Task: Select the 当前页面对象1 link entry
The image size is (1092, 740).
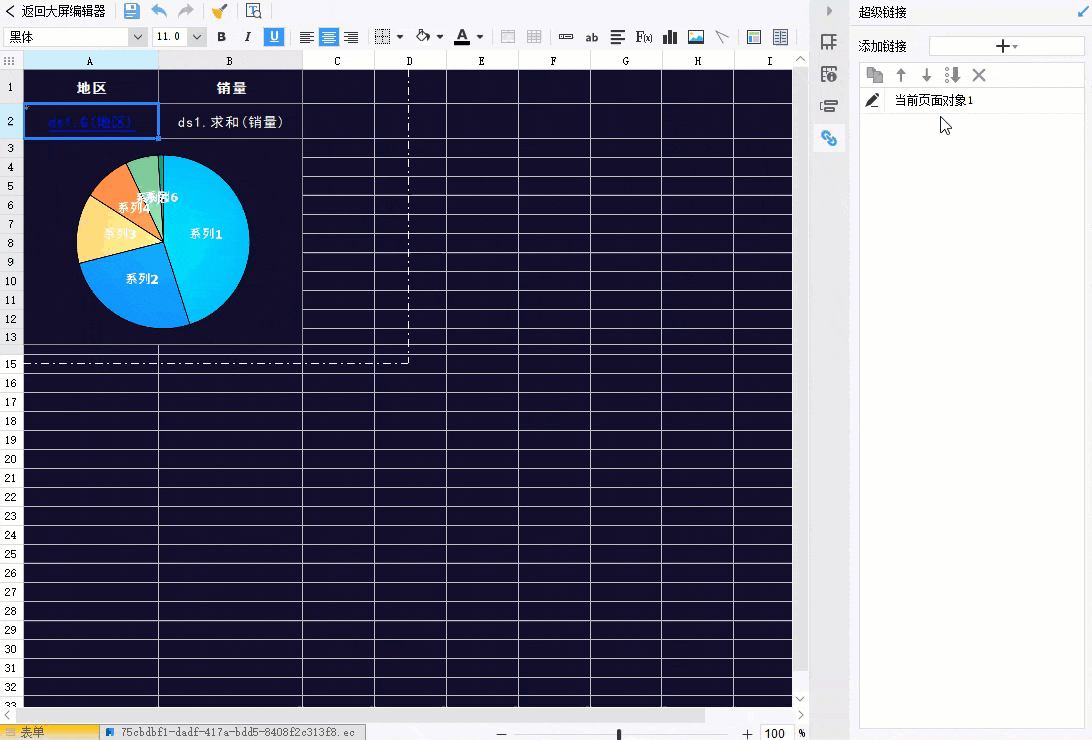Action: pyautogui.click(x=933, y=100)
